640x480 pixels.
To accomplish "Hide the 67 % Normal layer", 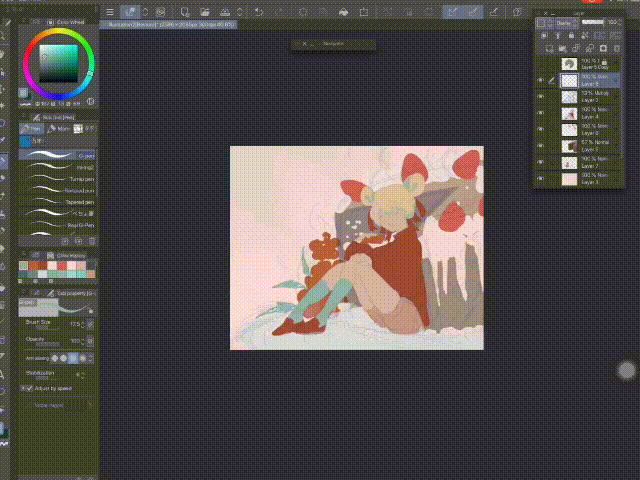I will pyautogui.click(x=541, y=146).
